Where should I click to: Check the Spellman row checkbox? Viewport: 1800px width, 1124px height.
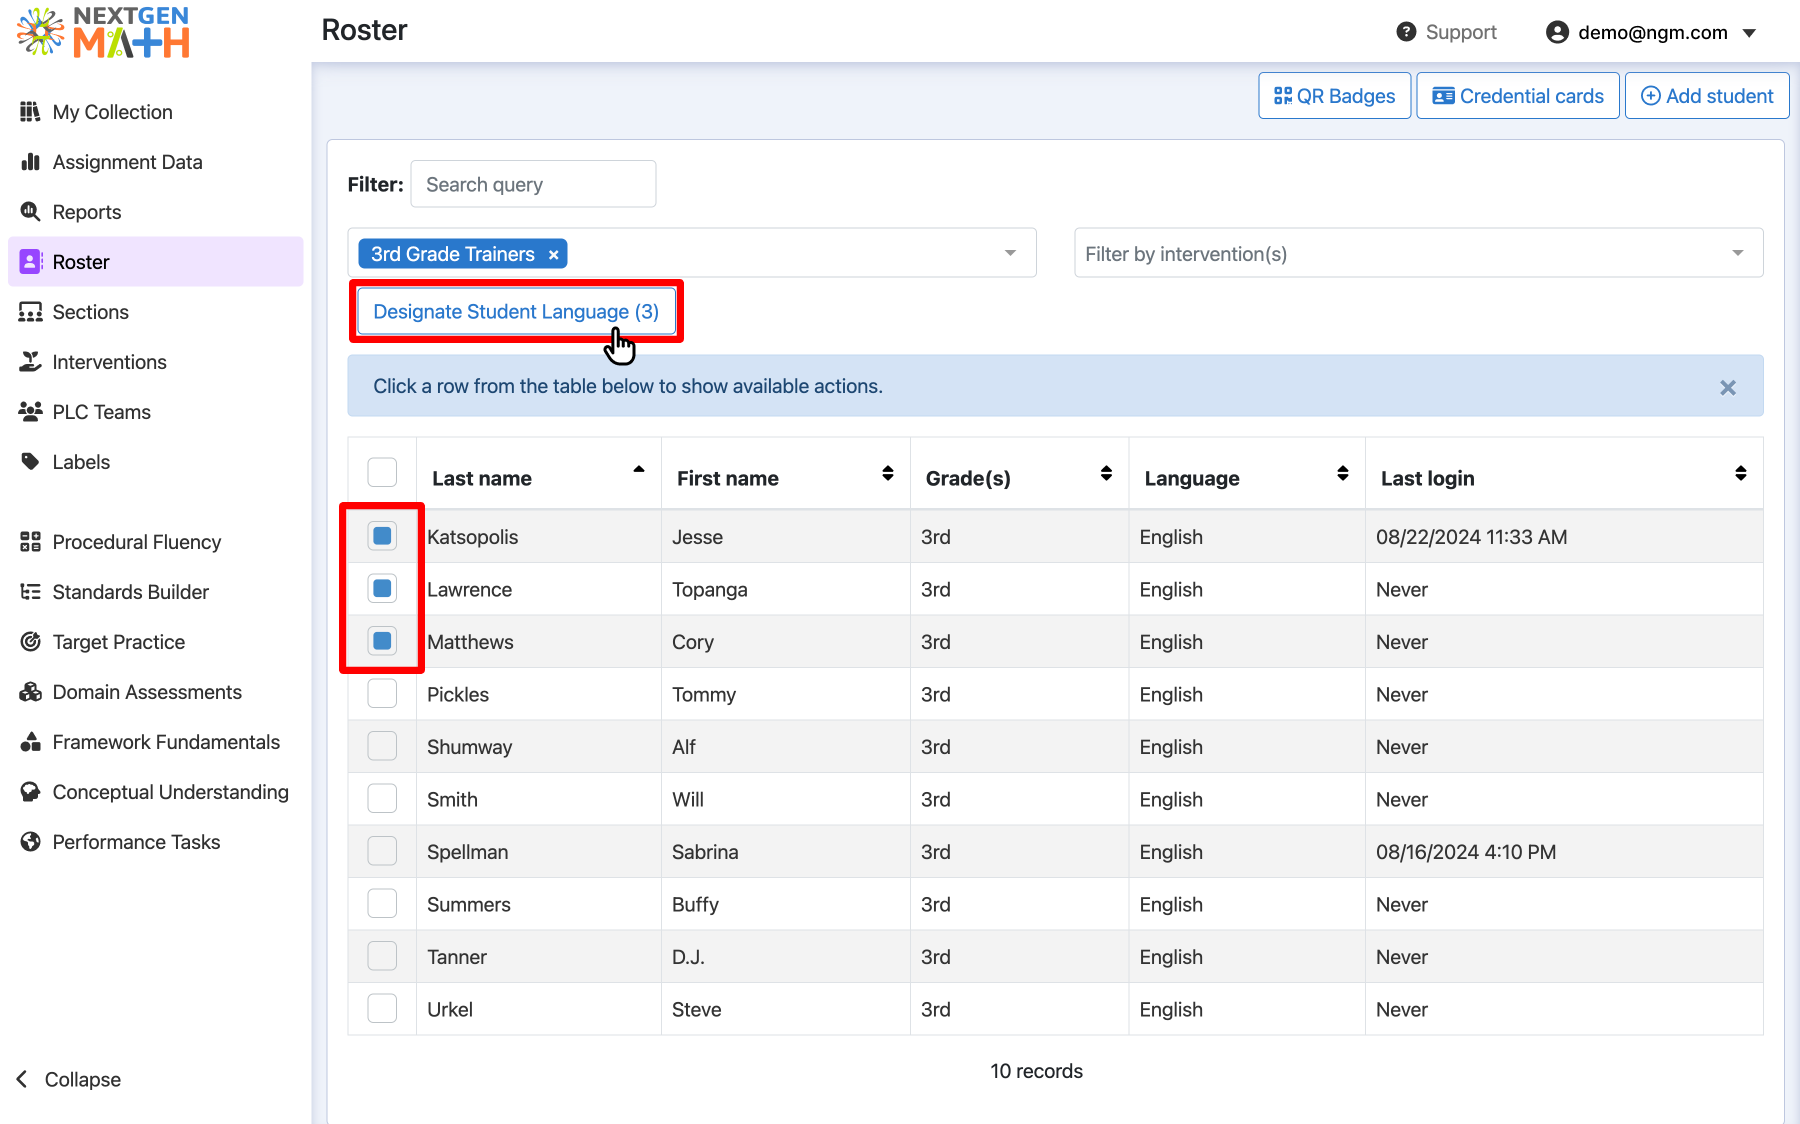[382, 850]
